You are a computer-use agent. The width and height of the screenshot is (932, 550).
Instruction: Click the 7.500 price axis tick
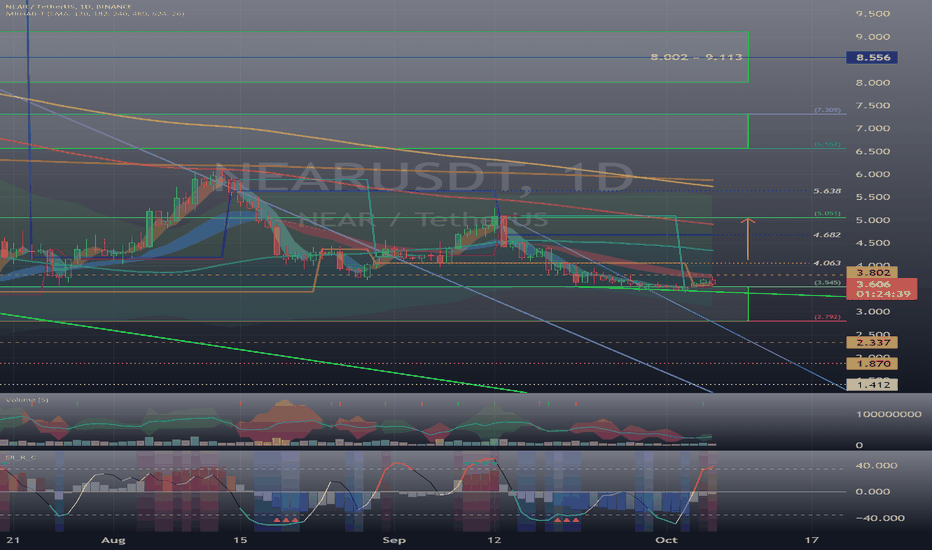873,106
